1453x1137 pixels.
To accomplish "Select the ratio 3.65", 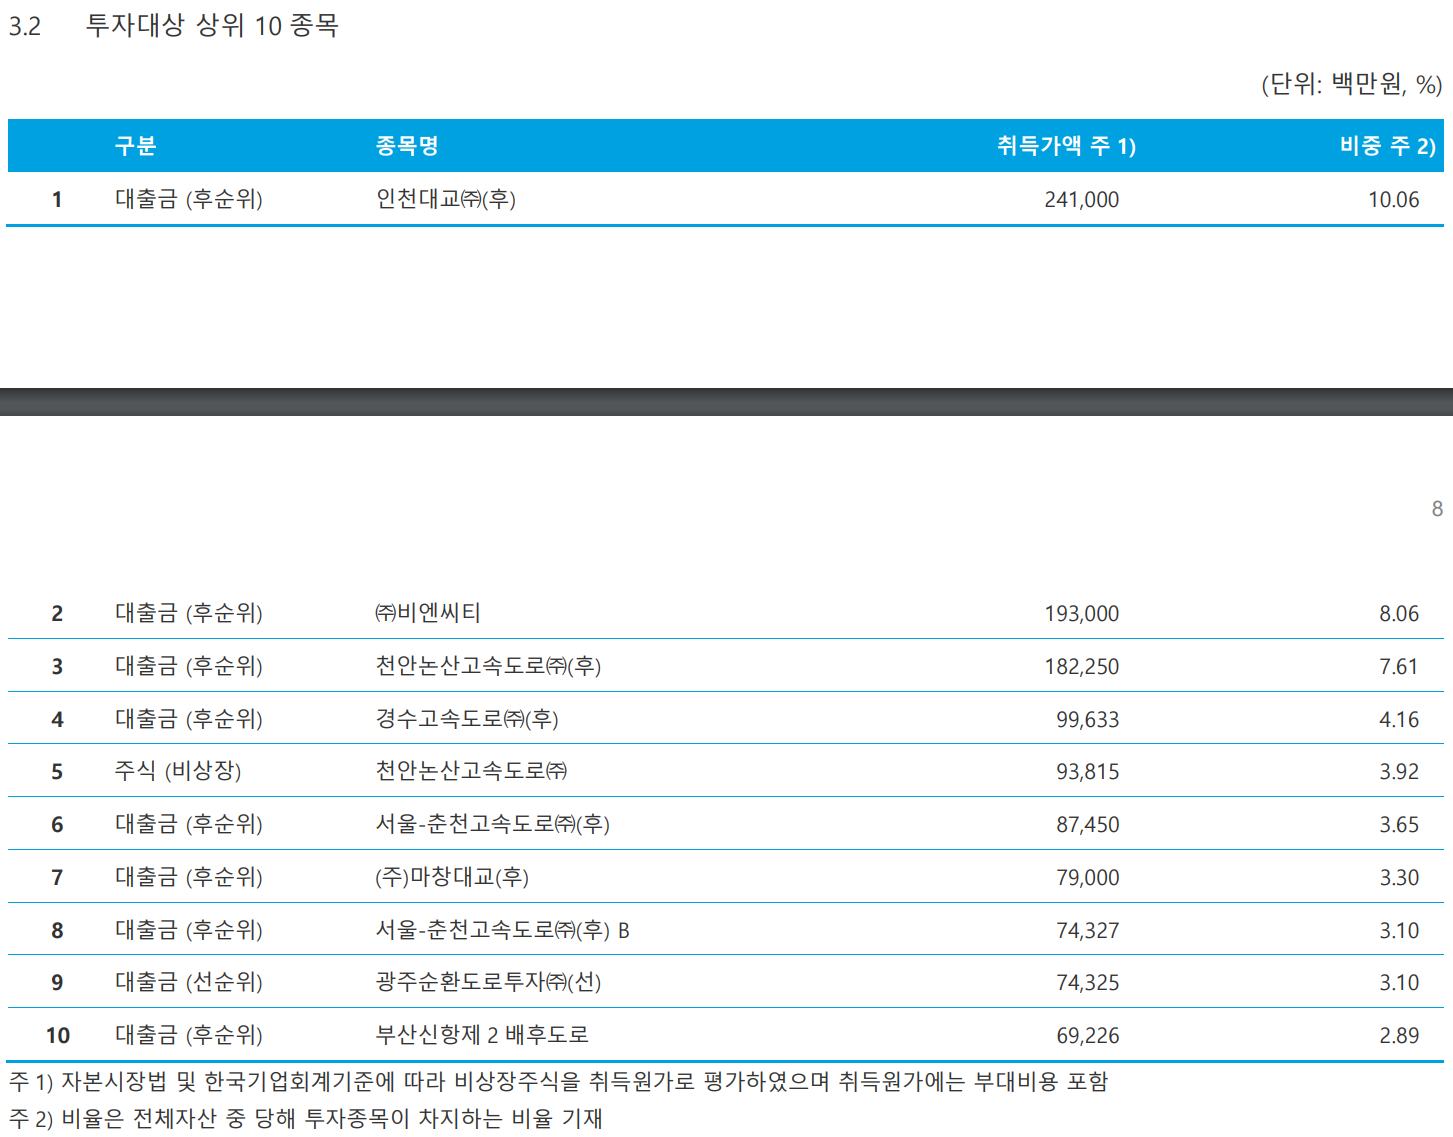I will (1399, 825).
